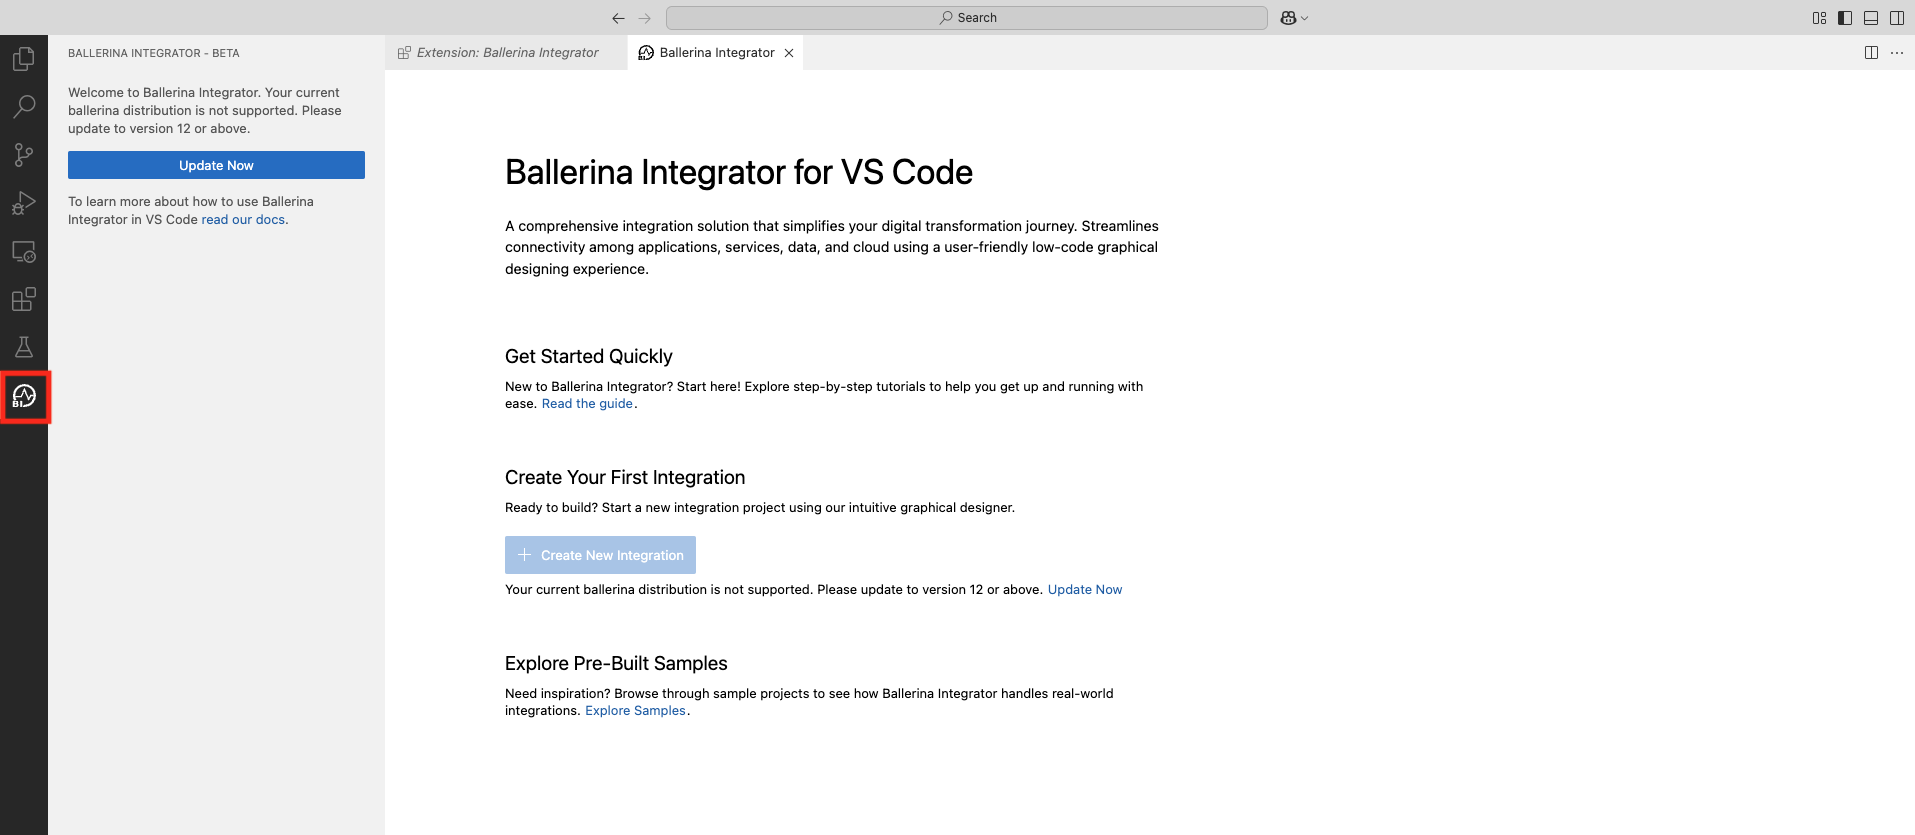Viewport: 1915px width, 835px height.
Task: Click the command center Search field
Action: (967, 18)
